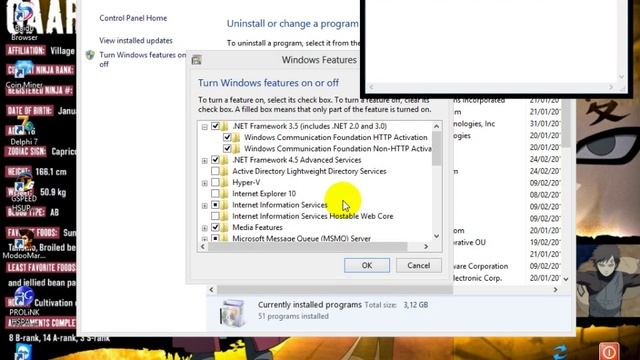Viewport: 640px width, 360px height.
Task: Expand the .NET Framework 4.5 Advanced Services node
Action: (x=204, y=161)
